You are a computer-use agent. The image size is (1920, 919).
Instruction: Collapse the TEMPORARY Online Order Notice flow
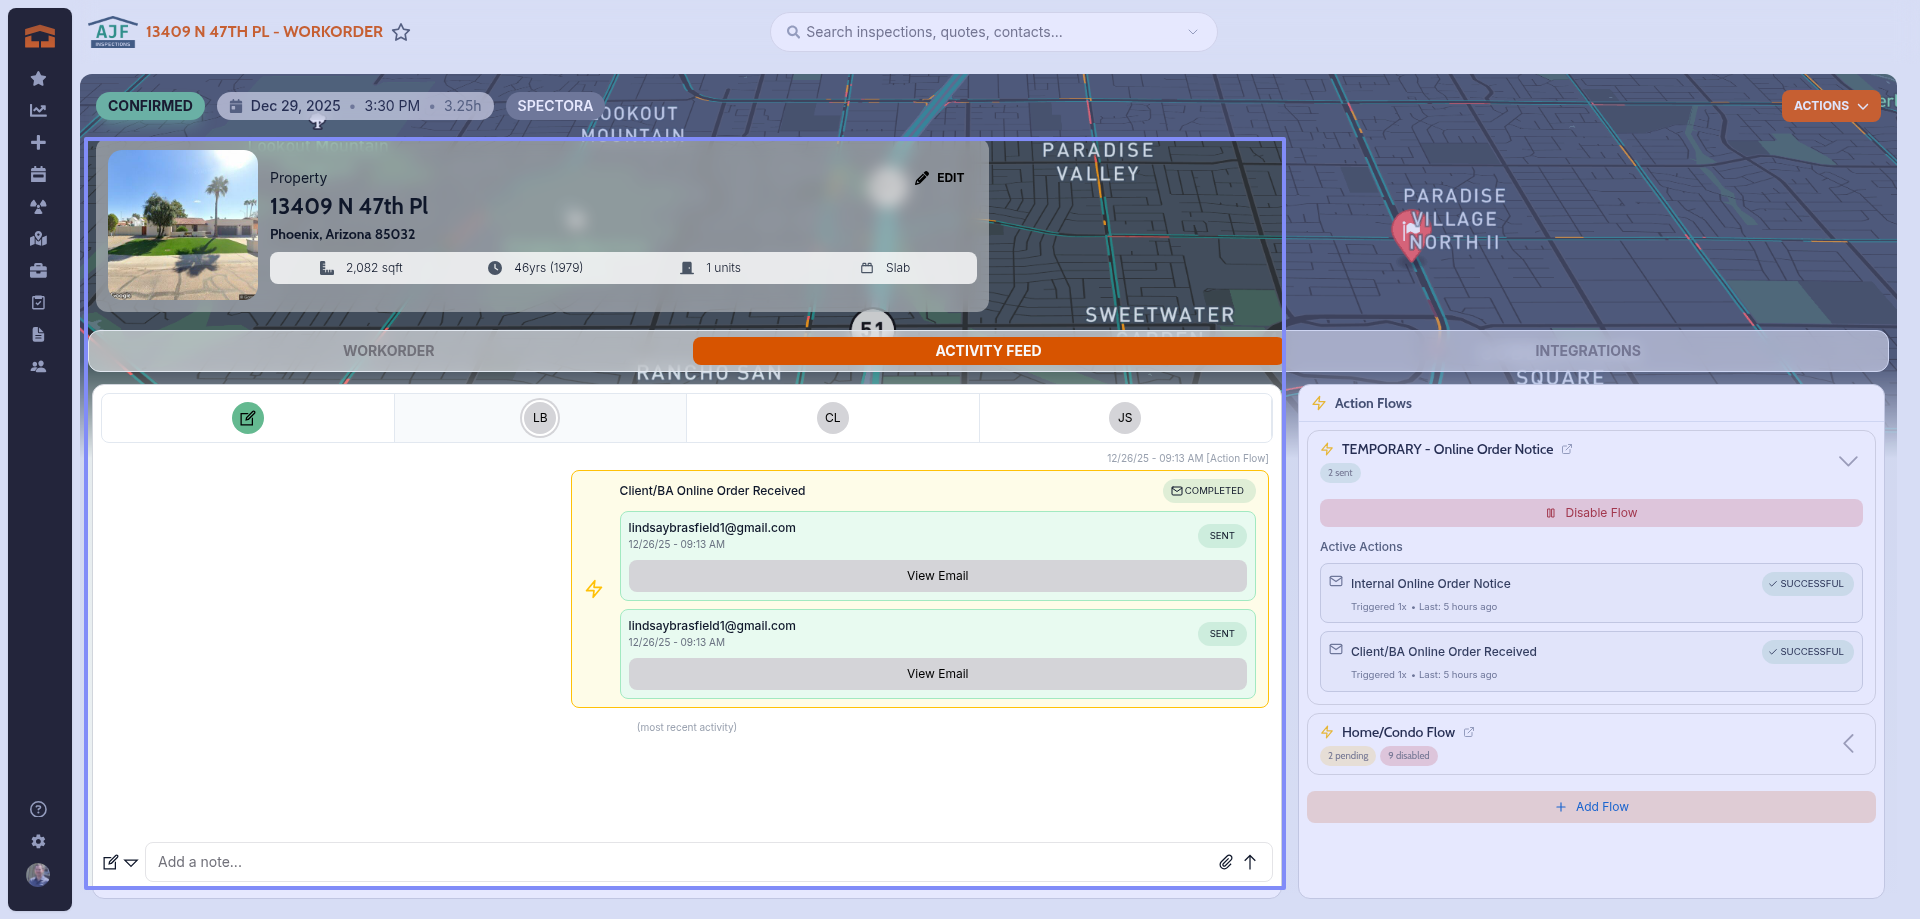point(1847,461)
